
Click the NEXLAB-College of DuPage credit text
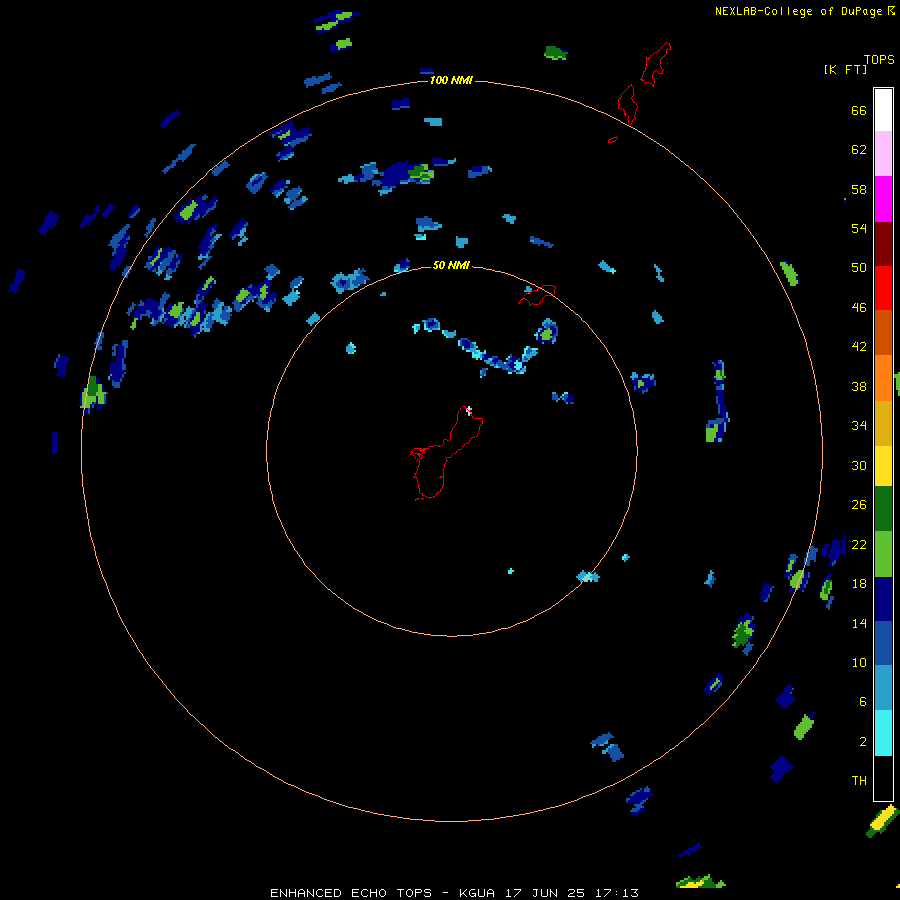(x=798, y=11)
